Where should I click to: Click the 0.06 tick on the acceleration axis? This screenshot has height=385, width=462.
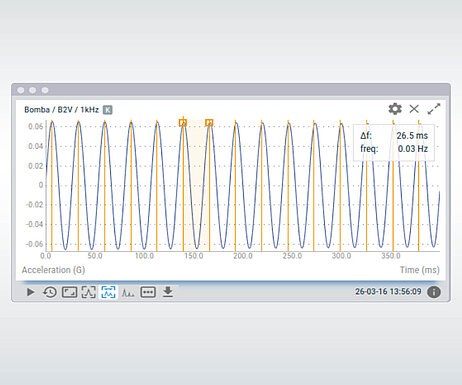[x=35, y=126]
